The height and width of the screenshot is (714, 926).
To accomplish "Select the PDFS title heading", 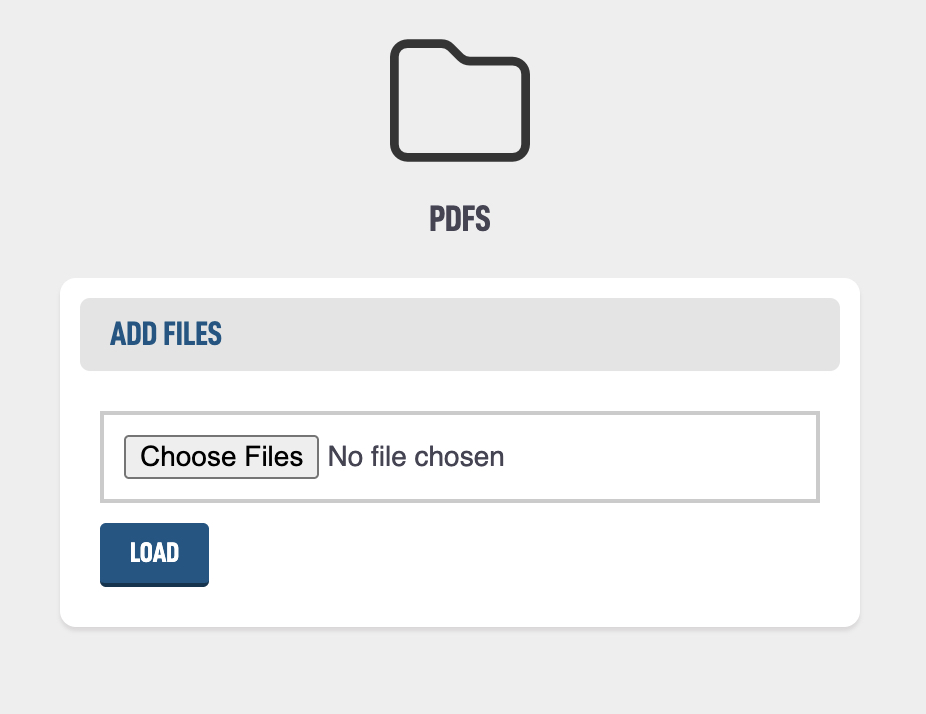I will point(459,219).
